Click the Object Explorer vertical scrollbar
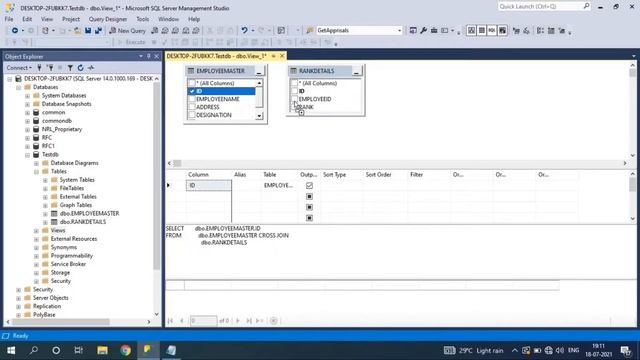 pos(157,176)
